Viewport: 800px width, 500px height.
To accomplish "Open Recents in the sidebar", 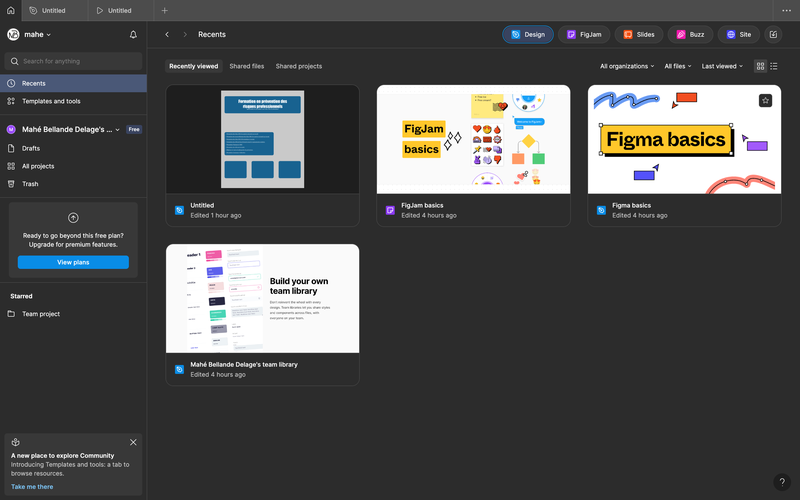I will (73, 83).
